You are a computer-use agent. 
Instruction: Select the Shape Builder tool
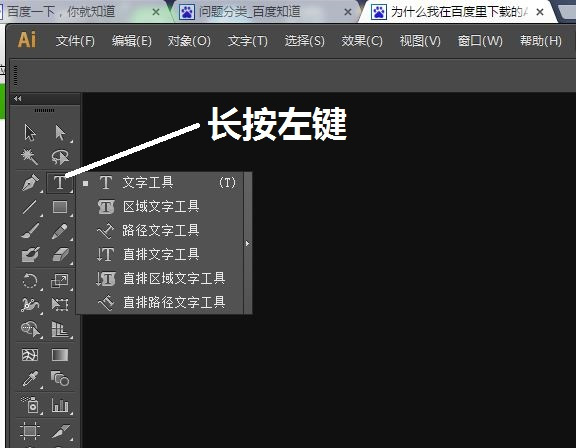pyautogui.click(x=30, y=329)
